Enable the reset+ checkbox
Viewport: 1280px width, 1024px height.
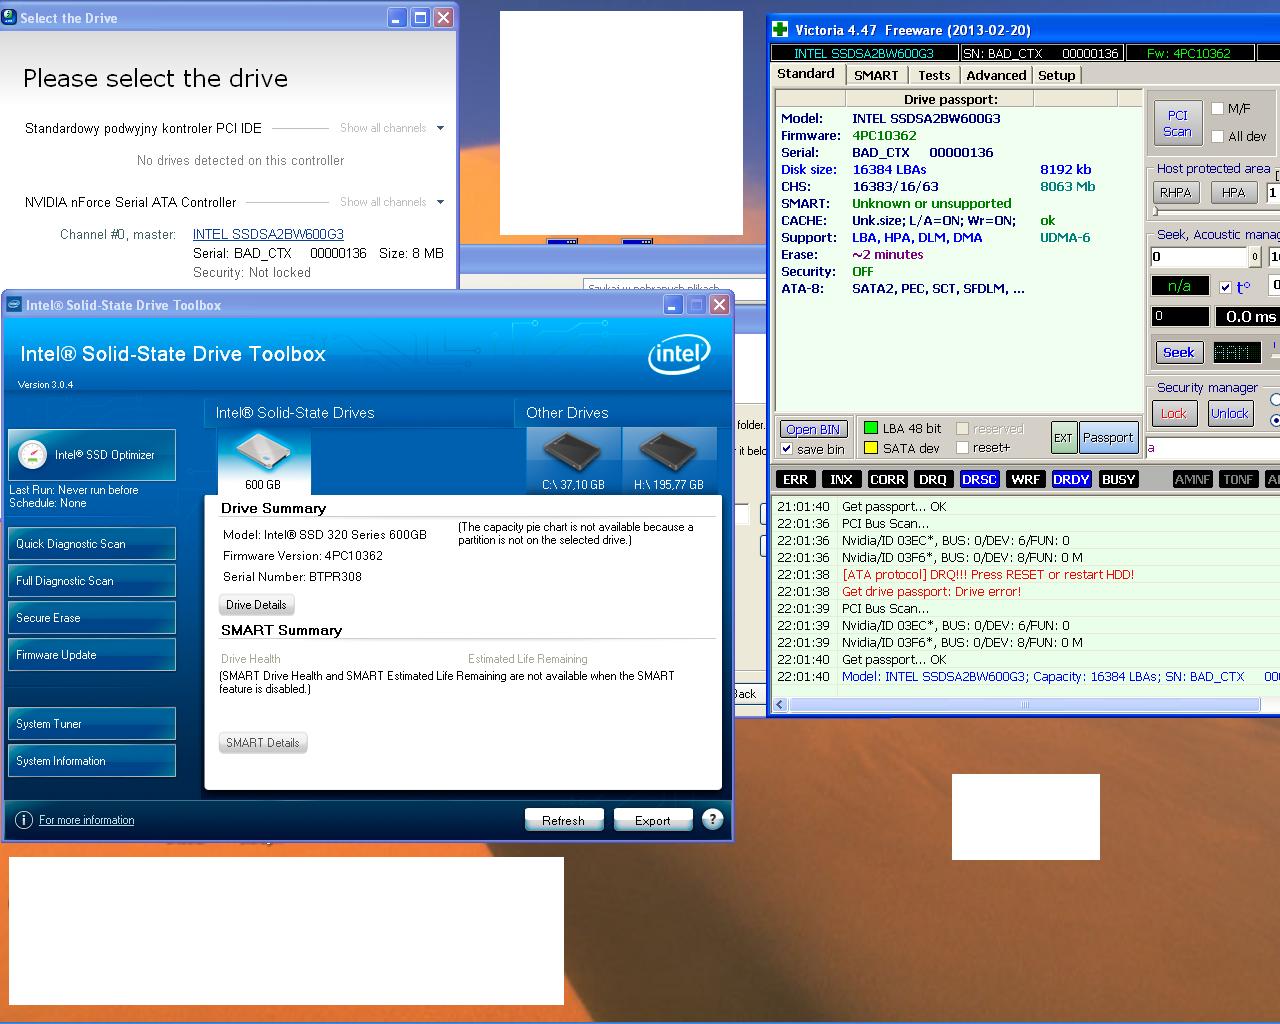coord(962,447)
